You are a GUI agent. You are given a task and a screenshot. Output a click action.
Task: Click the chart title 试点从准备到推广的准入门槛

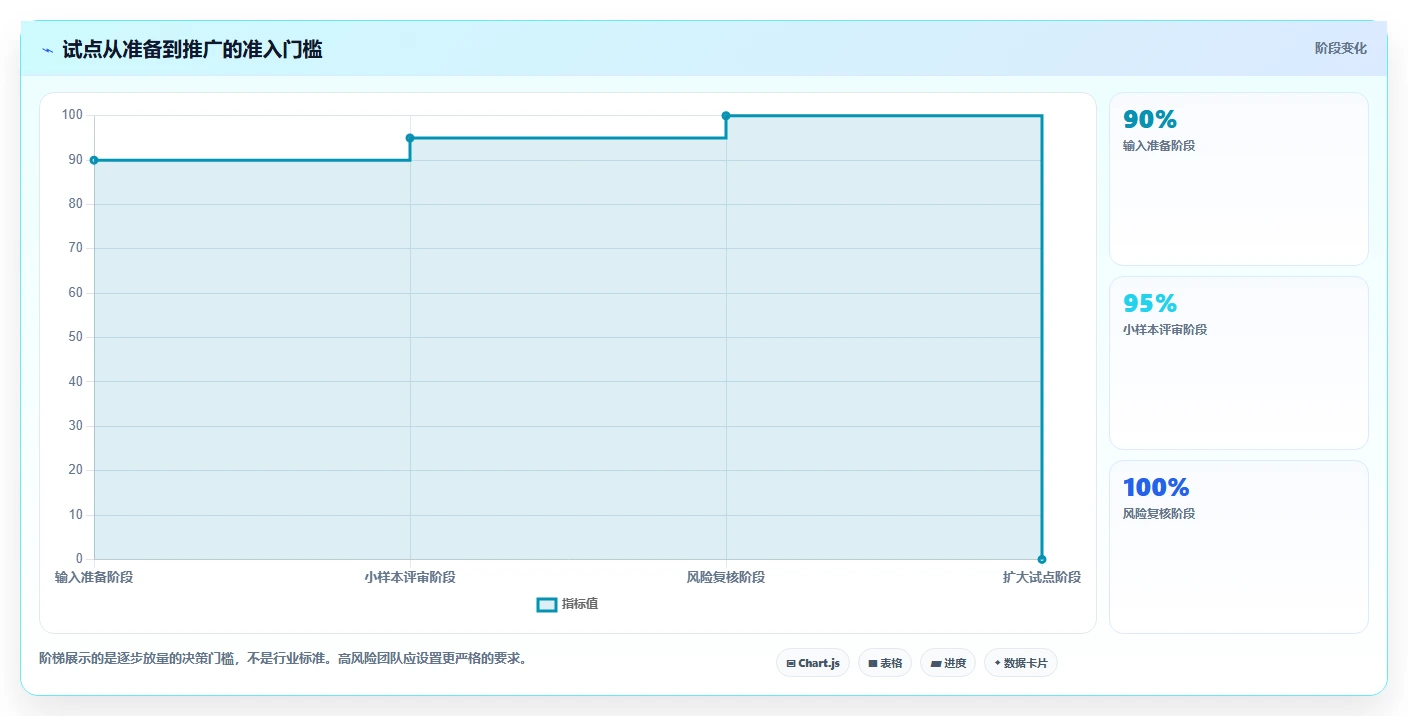[x=192, y=49]
